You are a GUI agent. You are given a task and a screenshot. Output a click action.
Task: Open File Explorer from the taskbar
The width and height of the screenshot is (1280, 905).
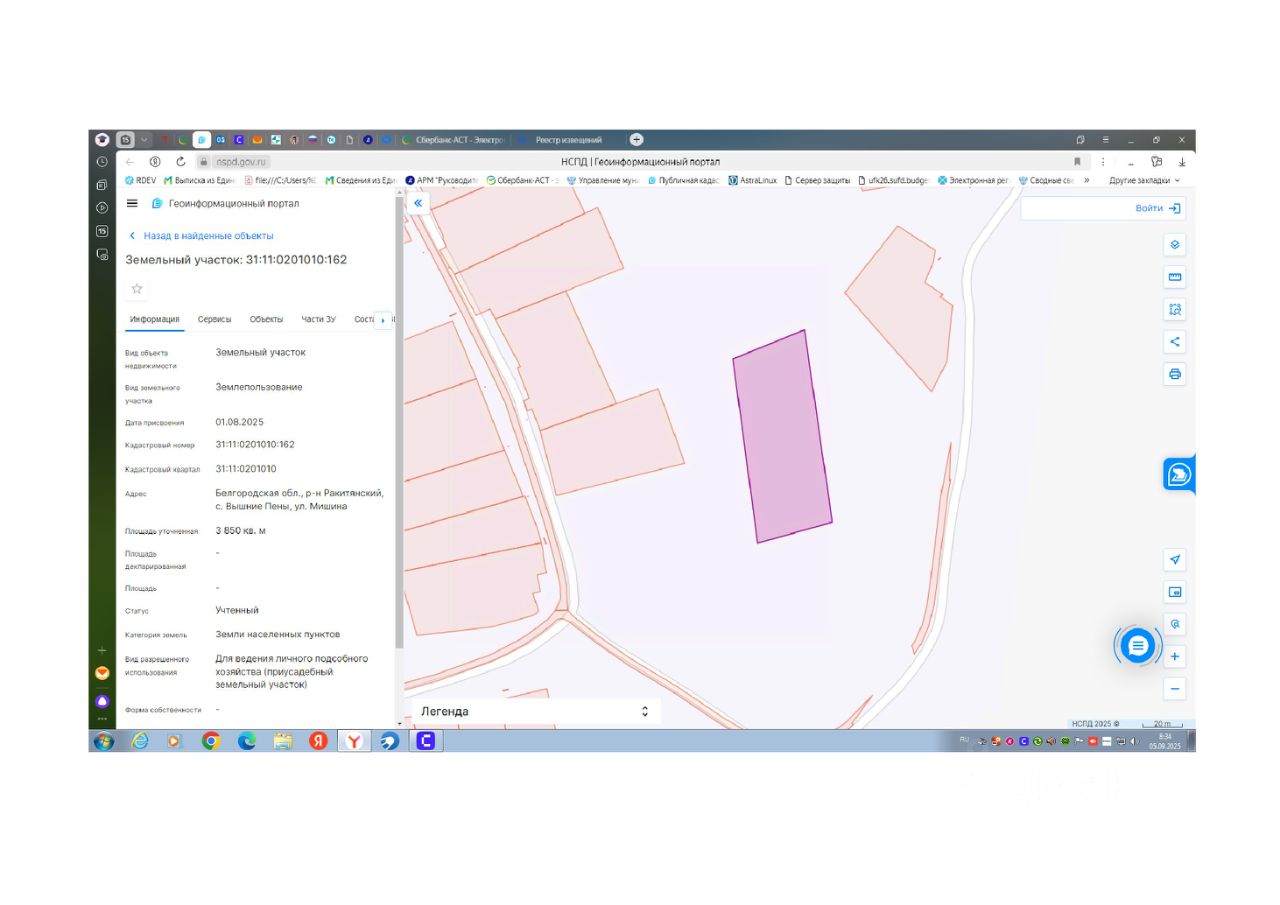coord(283,741)
